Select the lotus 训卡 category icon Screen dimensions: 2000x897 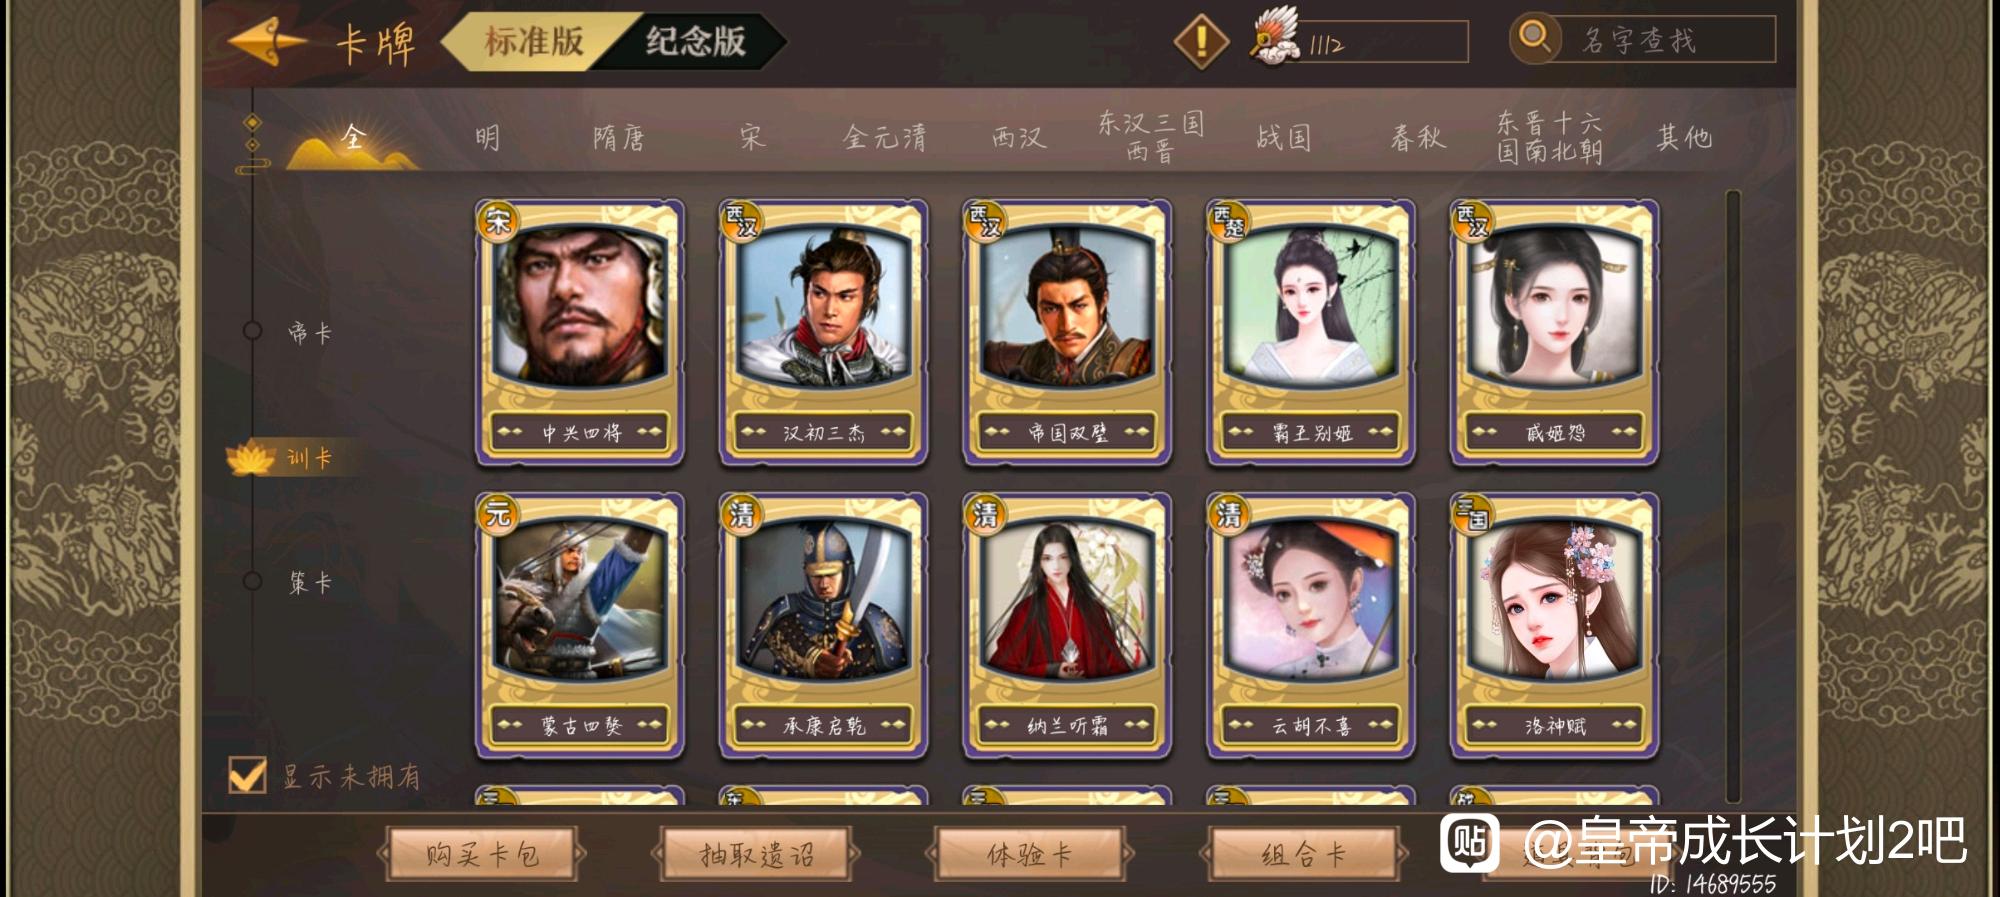(250, 458)
